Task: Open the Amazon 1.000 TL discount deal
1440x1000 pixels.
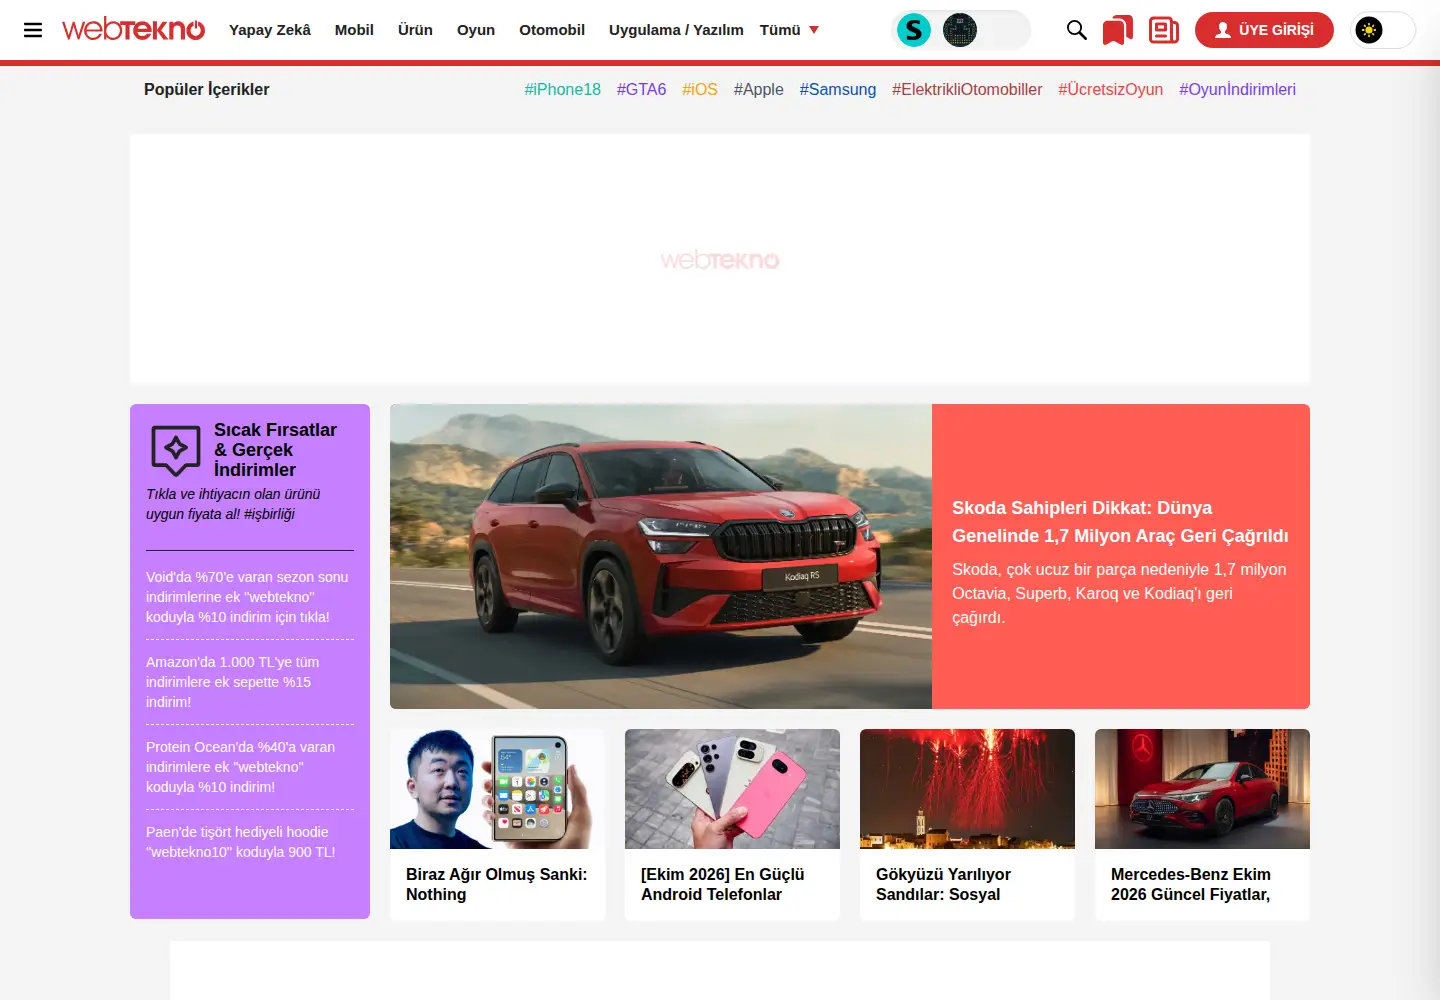Action: click(232, 682)
